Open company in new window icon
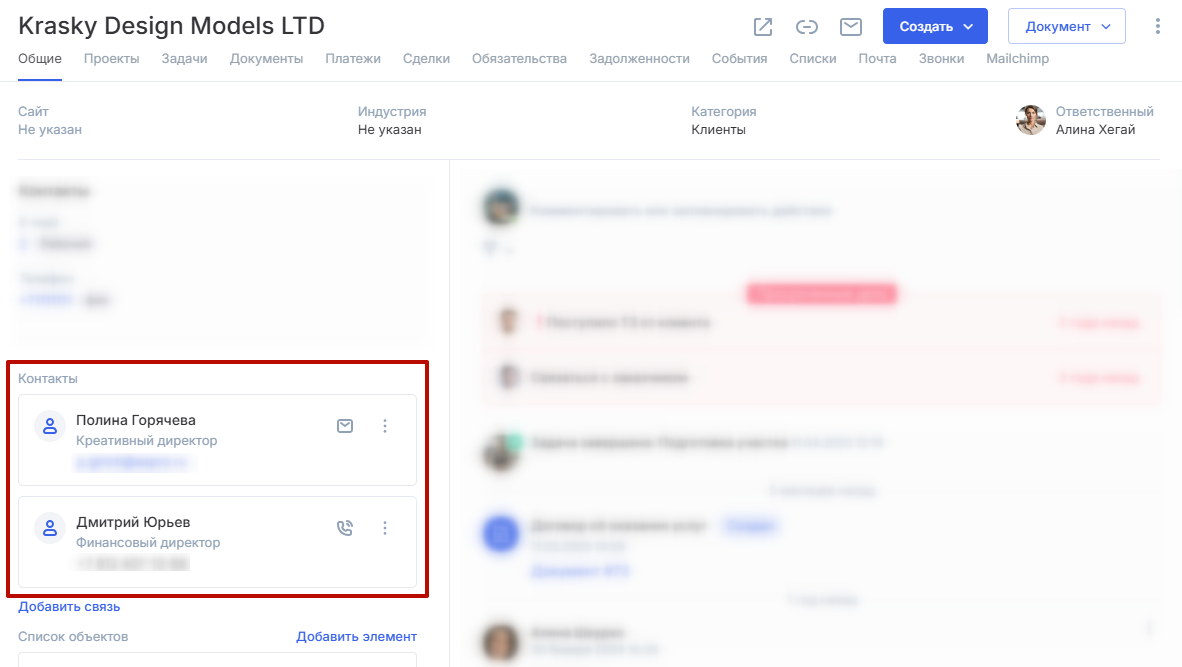 click(x=763, y=27)
